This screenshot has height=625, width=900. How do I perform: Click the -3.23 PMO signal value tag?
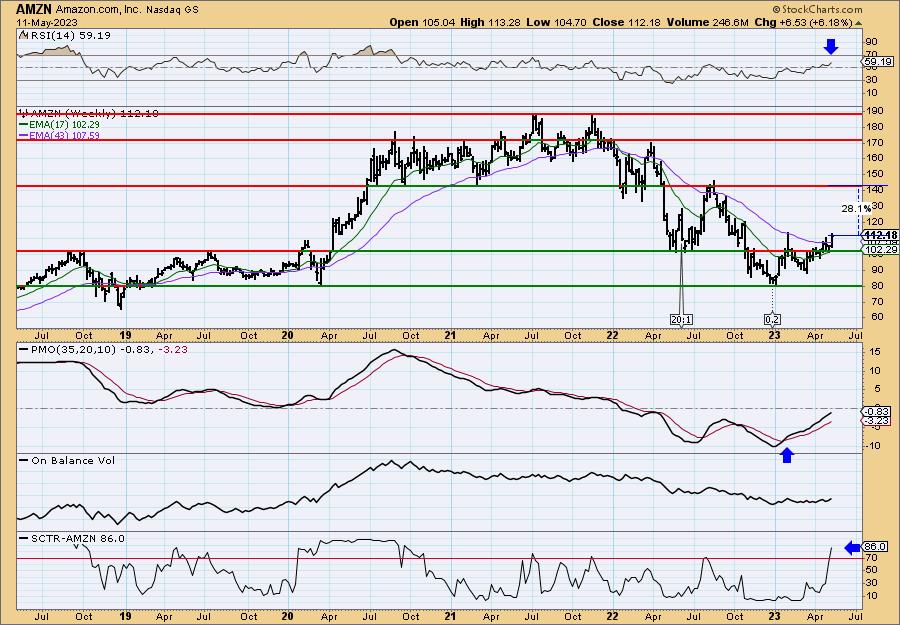point(878,421)
